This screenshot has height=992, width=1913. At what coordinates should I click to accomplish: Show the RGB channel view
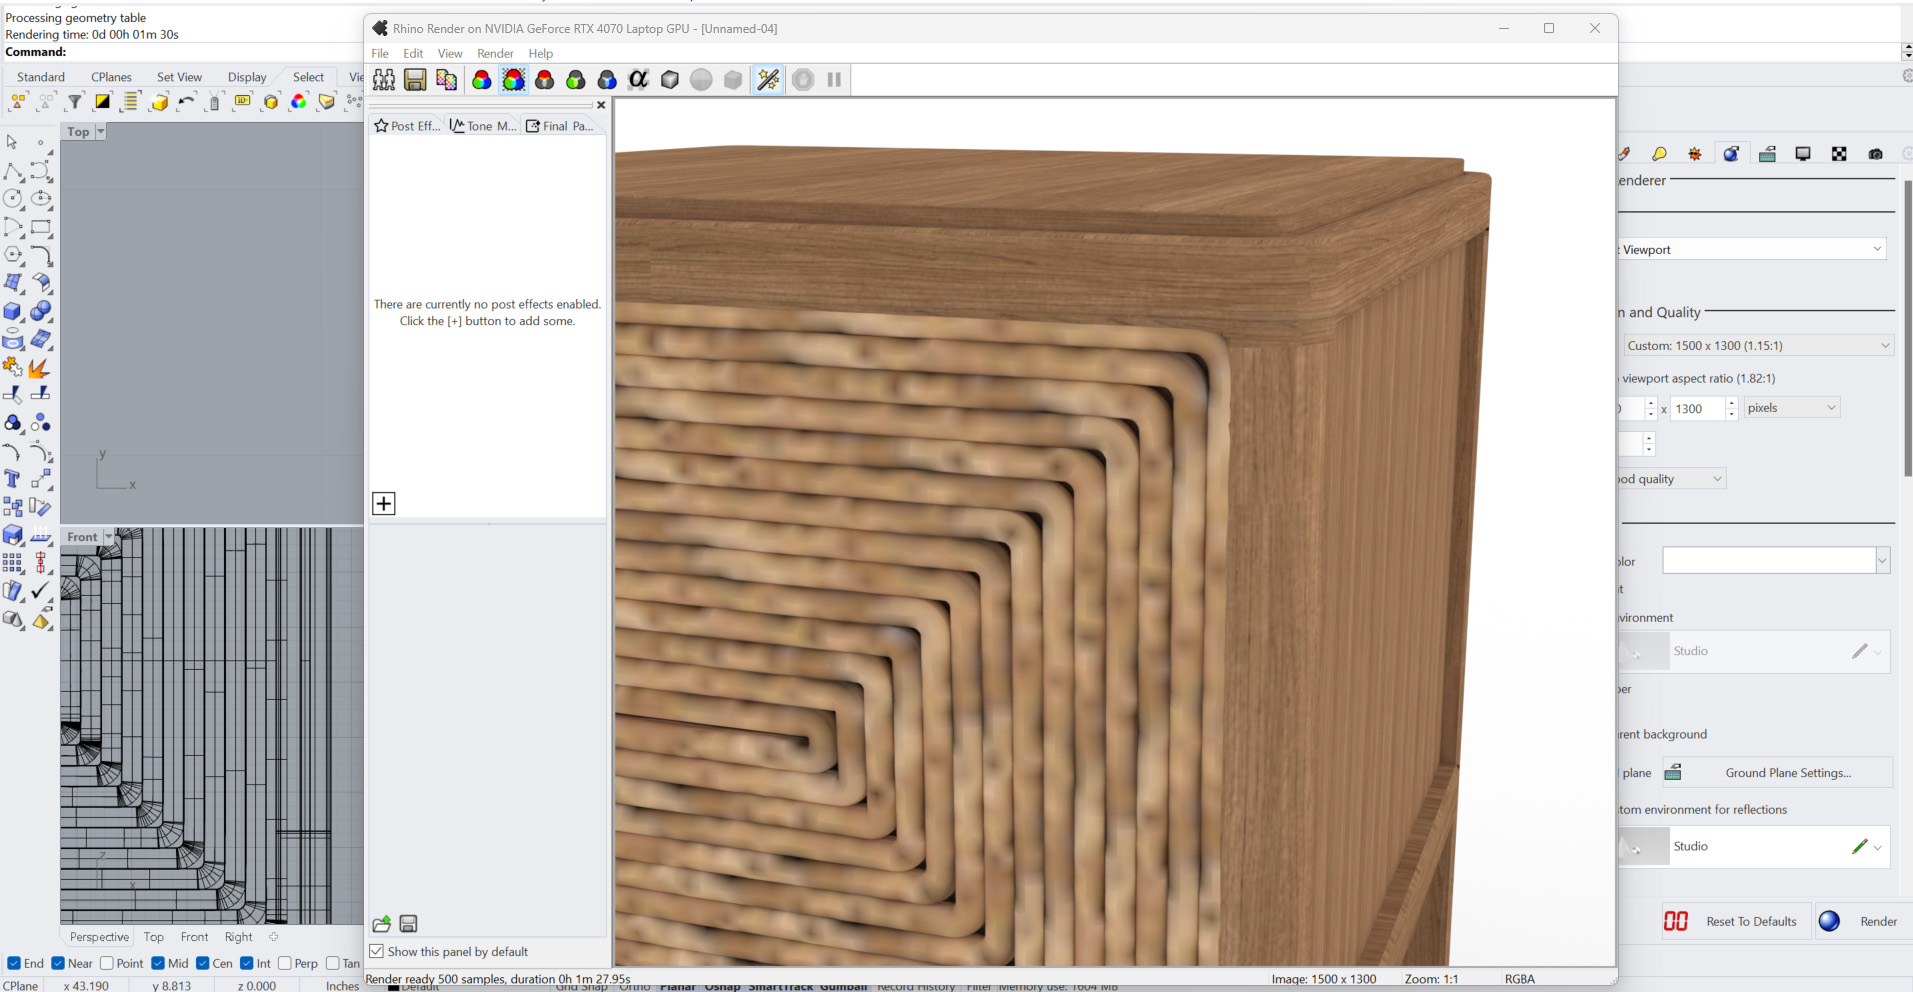coord(481,80)
